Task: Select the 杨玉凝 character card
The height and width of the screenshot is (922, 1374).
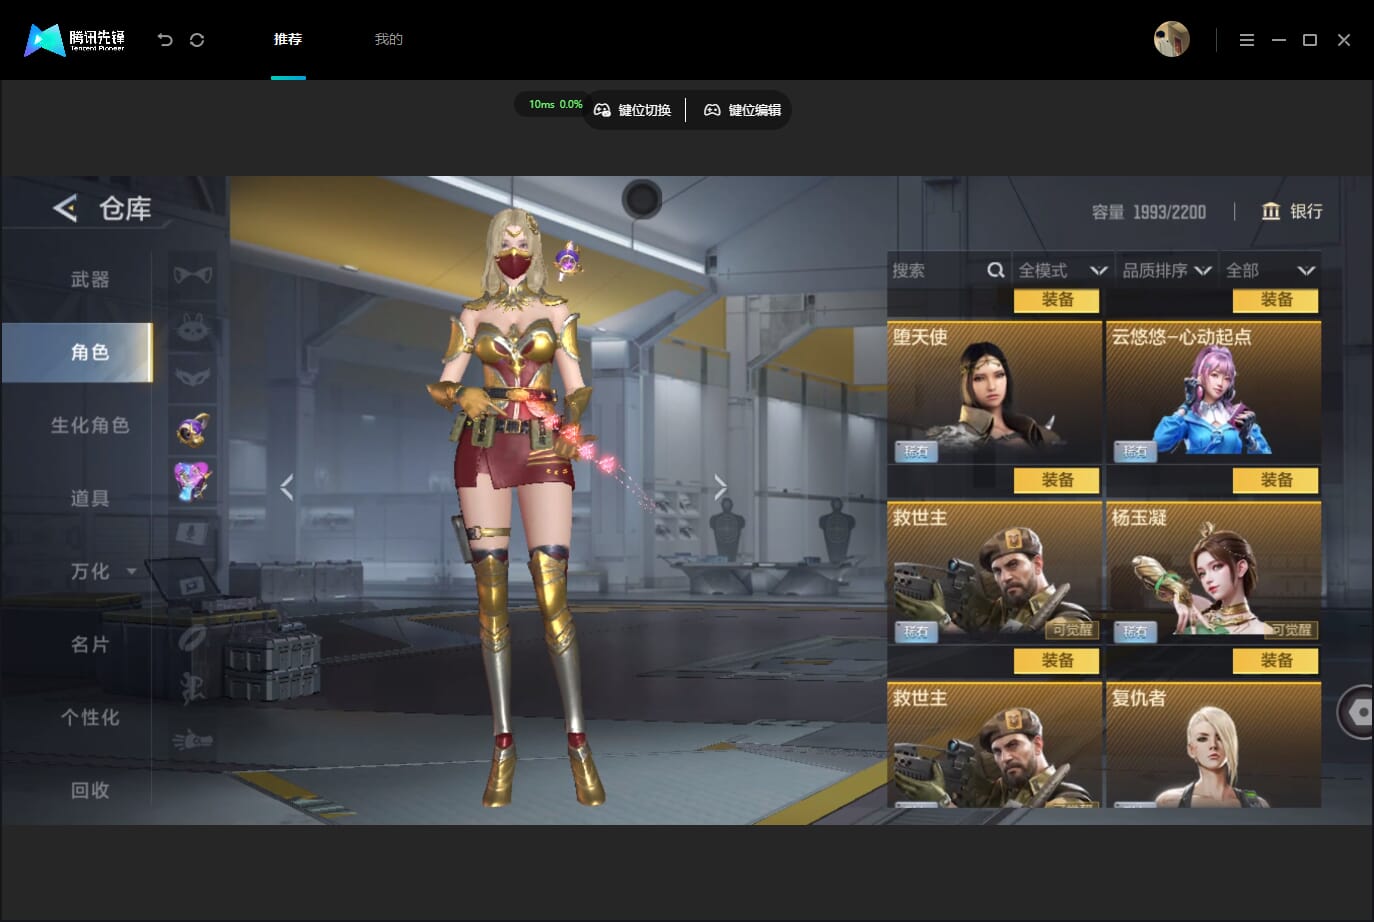Action: 1214,572
